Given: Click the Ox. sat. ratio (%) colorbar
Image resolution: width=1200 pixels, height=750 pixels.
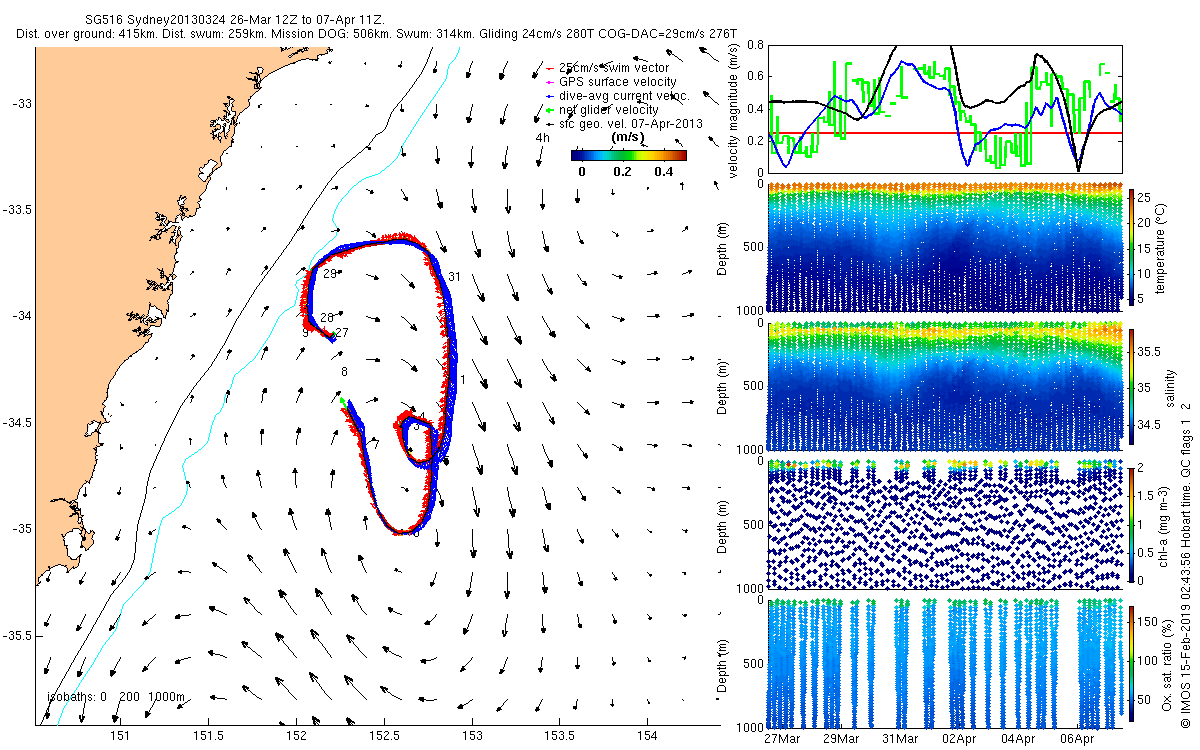Looking at the screenshot, I should pyautogui.click(x=1132, y=663).
